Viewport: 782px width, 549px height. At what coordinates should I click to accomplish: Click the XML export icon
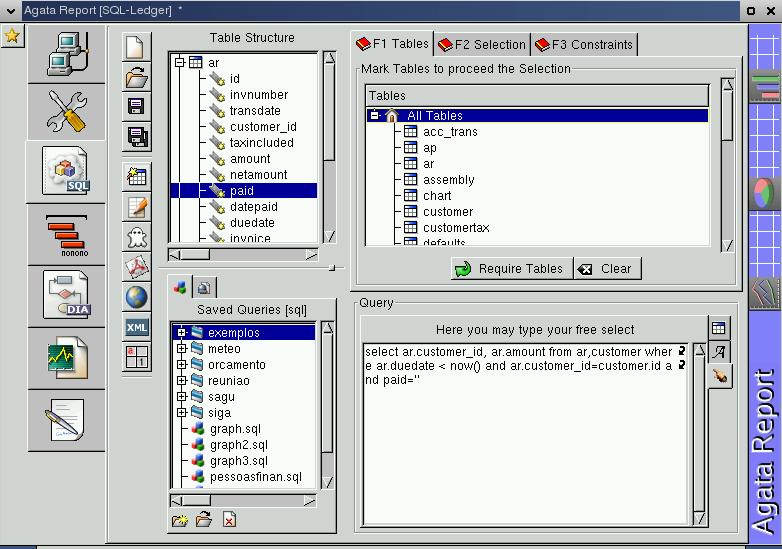(x=137, y=327)
